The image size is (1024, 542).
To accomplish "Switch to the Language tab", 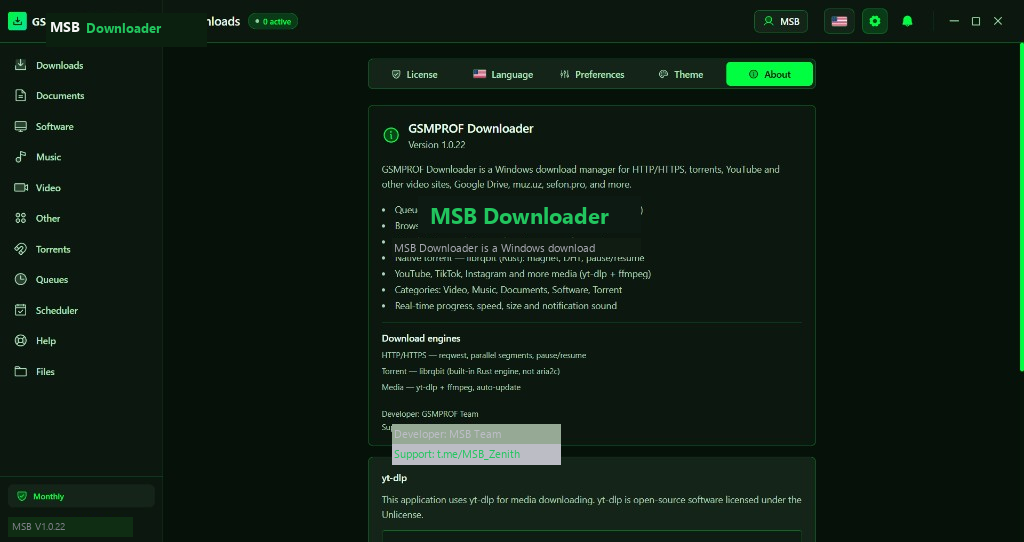I will 503,74.
